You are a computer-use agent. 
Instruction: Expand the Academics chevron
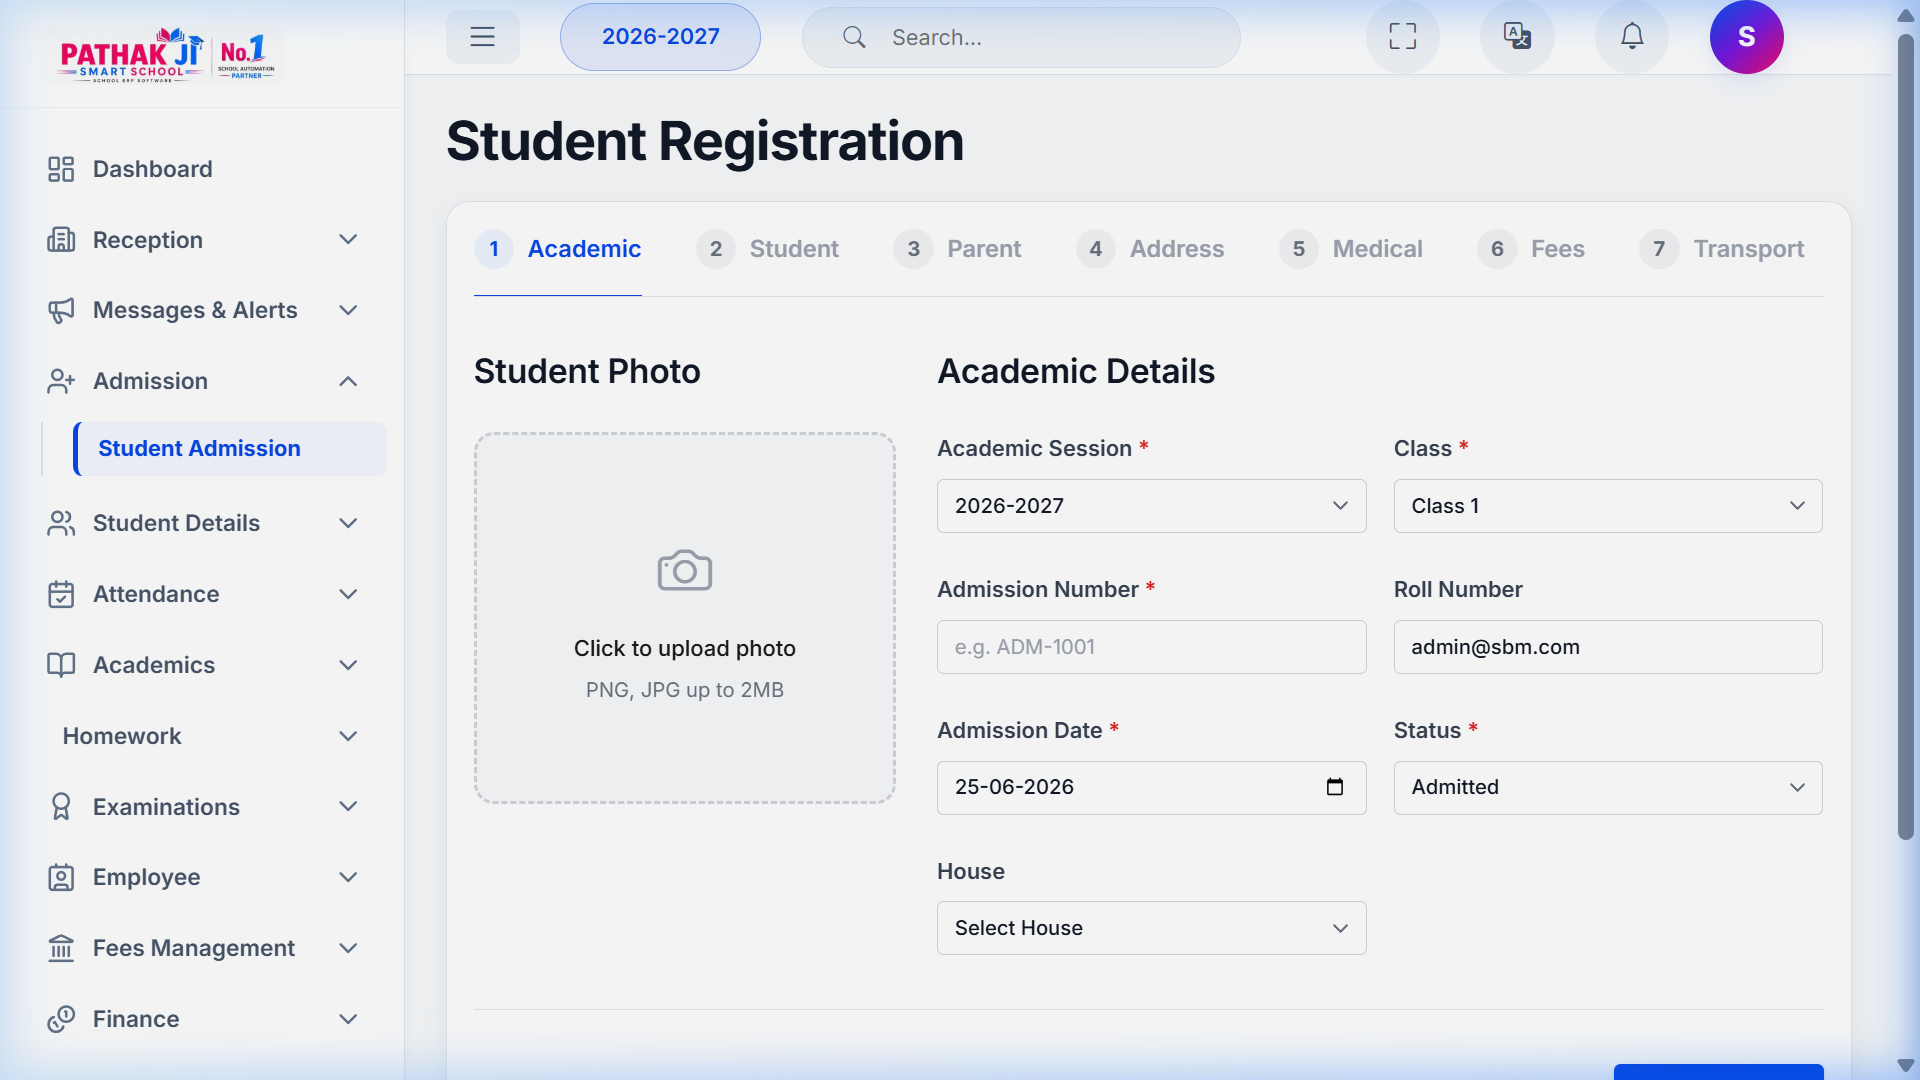(348, 665)
